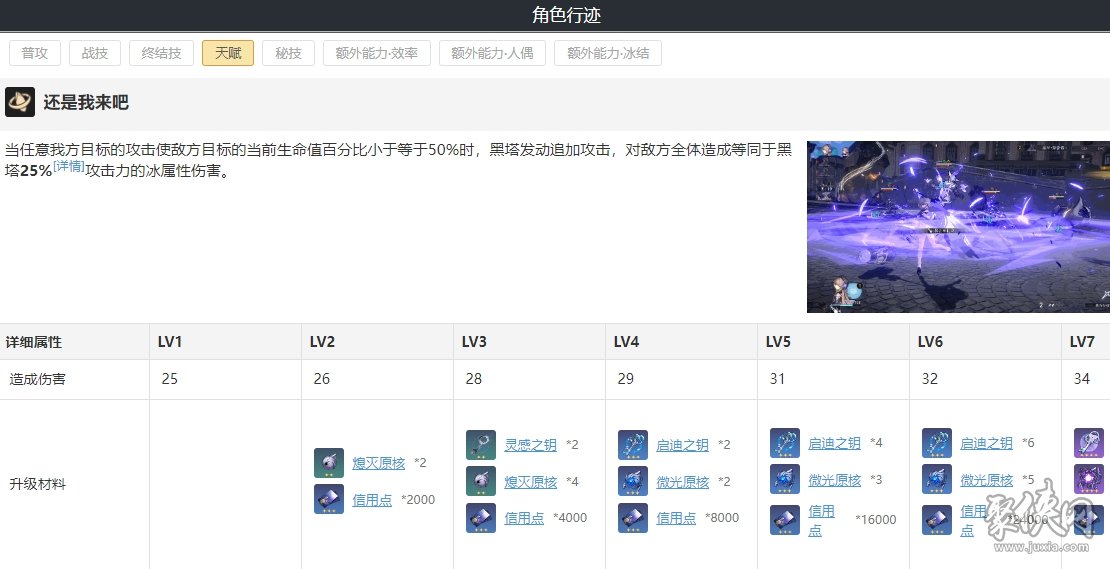Screen dimensions: 1110x569
Task: Click the 角色行迹 section header
Action: coord(566,16)
